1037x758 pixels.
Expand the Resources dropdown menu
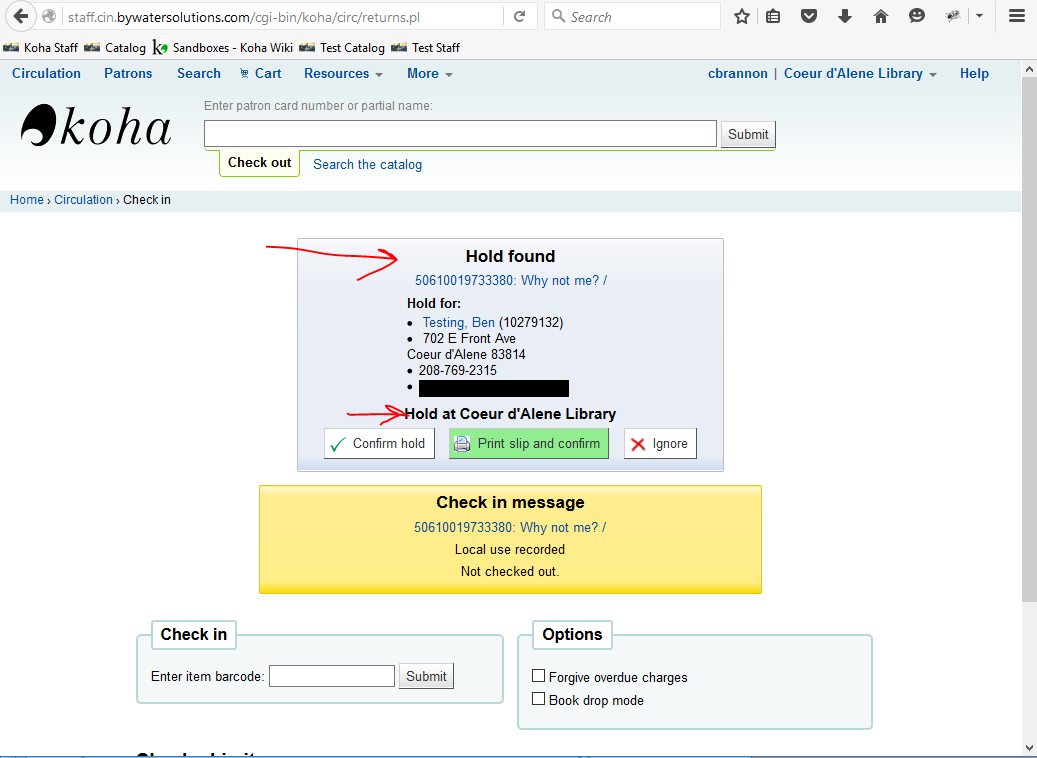pyautogui.click(x=343, y=73)
